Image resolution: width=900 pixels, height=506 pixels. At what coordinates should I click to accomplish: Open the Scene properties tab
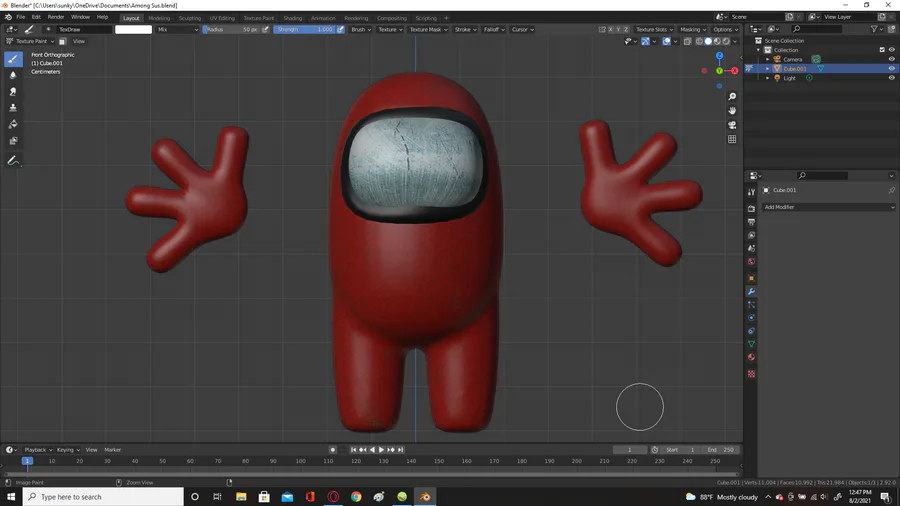point(751,248)
